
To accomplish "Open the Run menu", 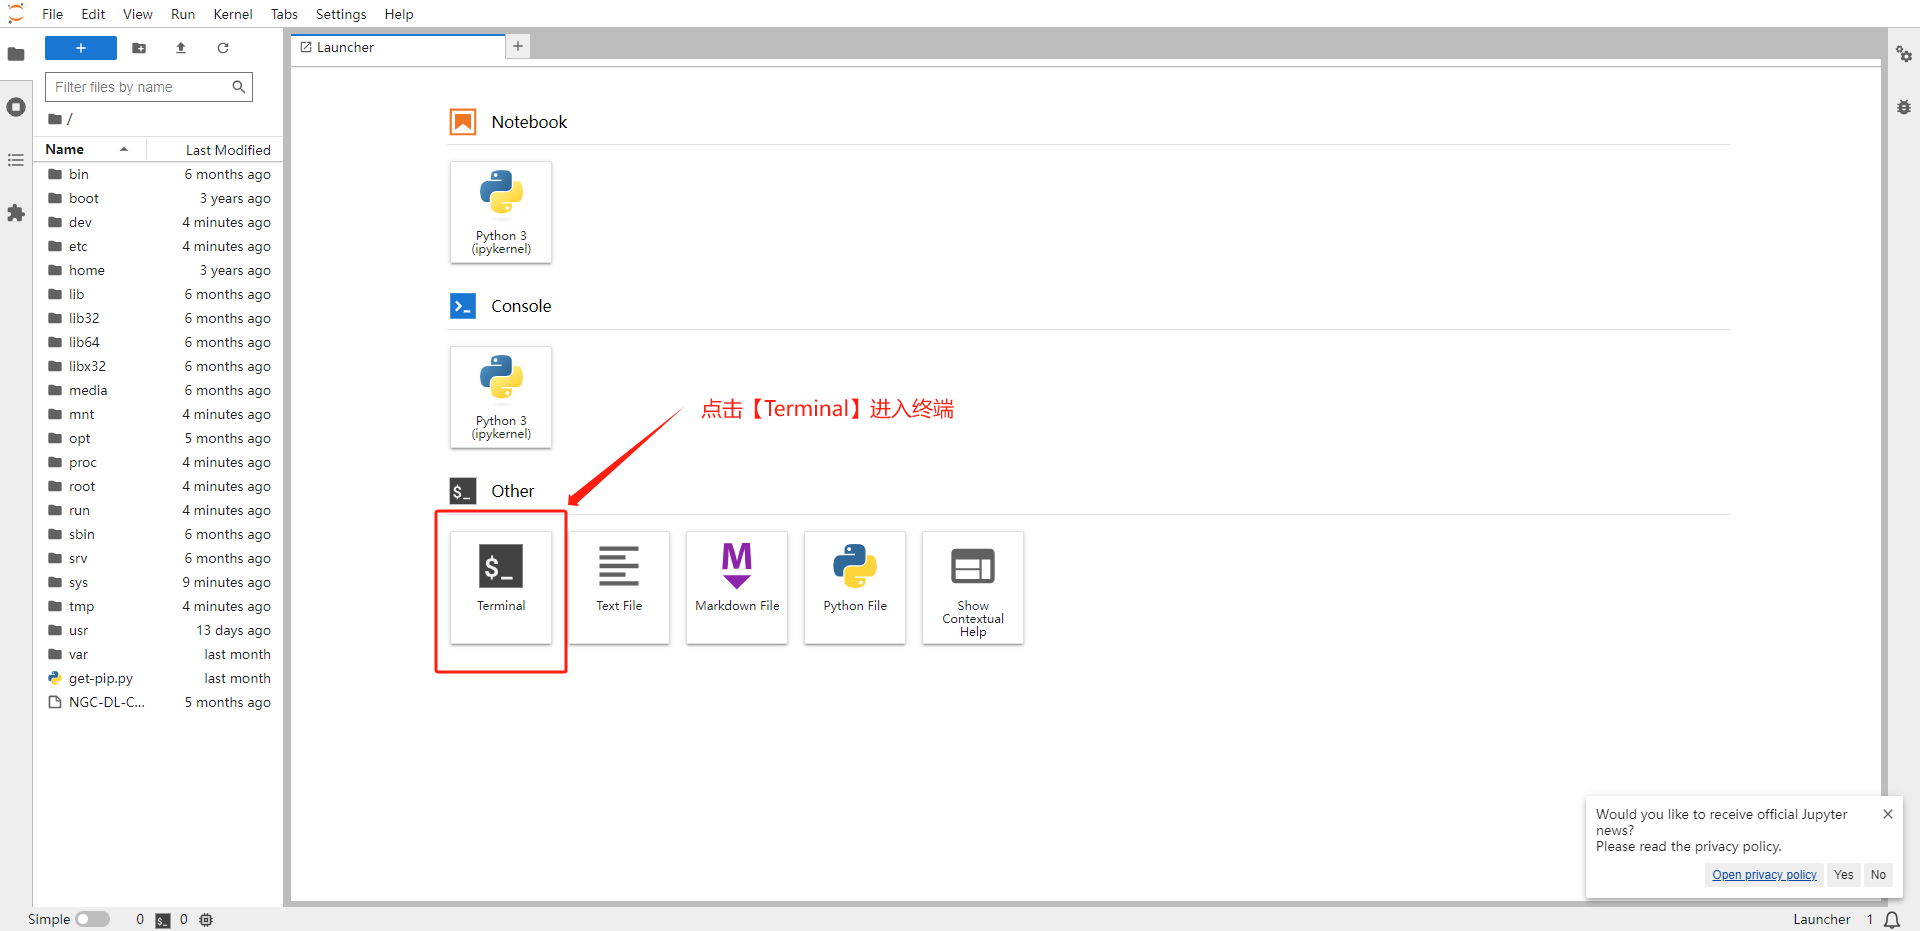I will pos(183,14).
